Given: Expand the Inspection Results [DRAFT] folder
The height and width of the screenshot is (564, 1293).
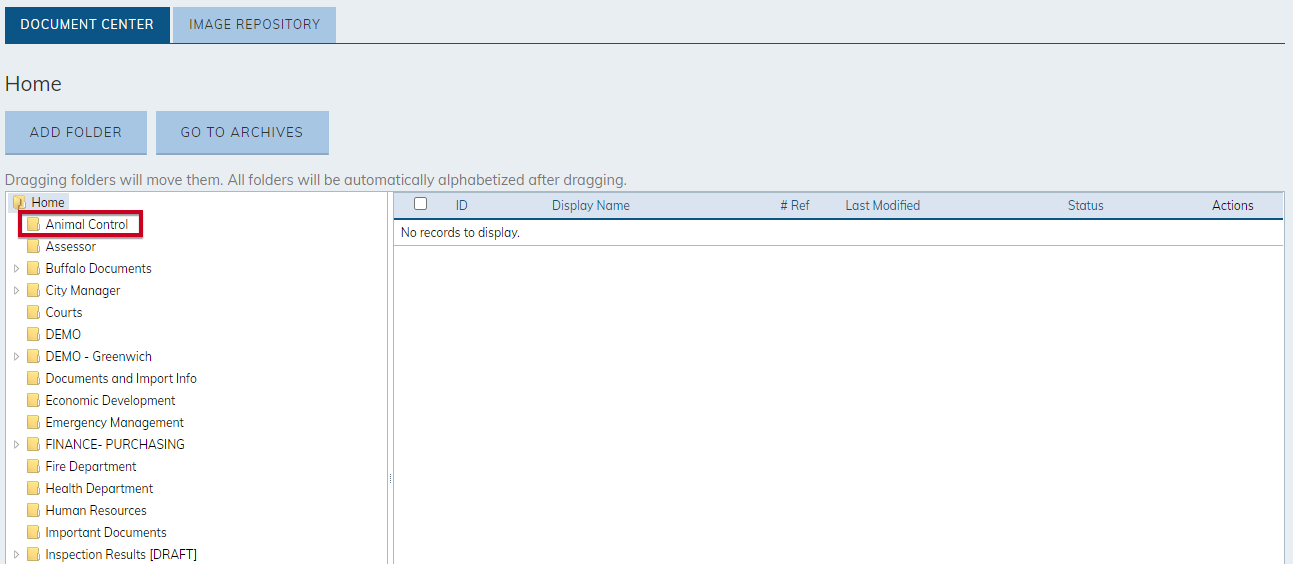Looking at the screenshot, I should click(x=16, y=555).
